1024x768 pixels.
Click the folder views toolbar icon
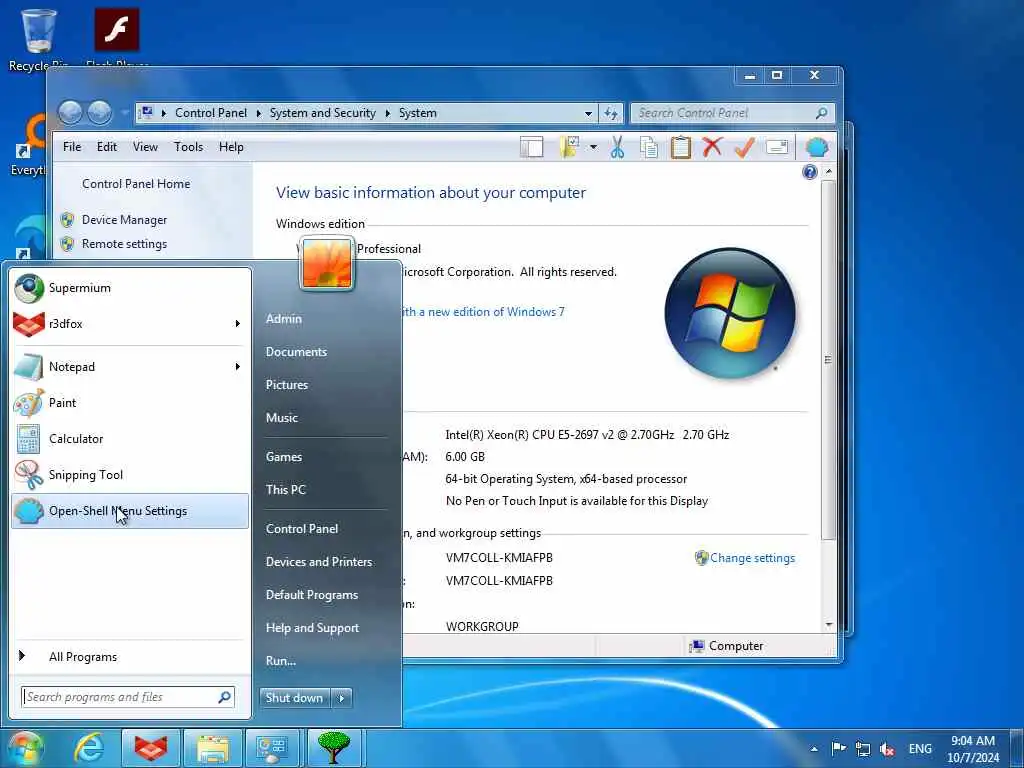coord(569,148)
